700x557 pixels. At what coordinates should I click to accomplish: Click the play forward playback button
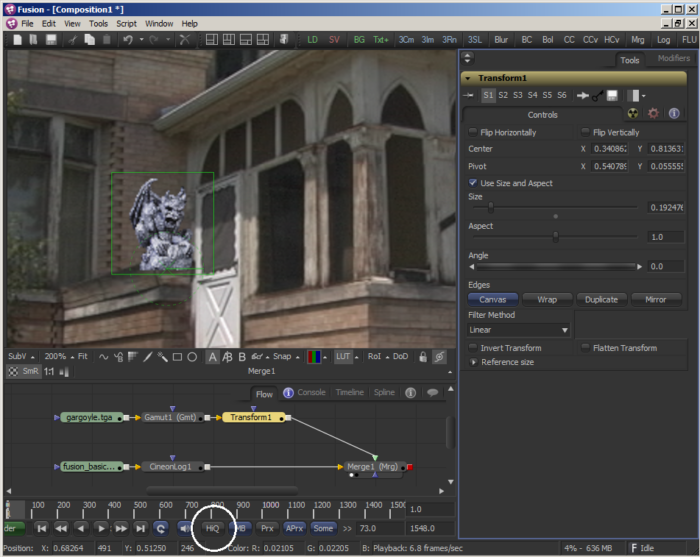pyautogui.click(x=101, y=528)
